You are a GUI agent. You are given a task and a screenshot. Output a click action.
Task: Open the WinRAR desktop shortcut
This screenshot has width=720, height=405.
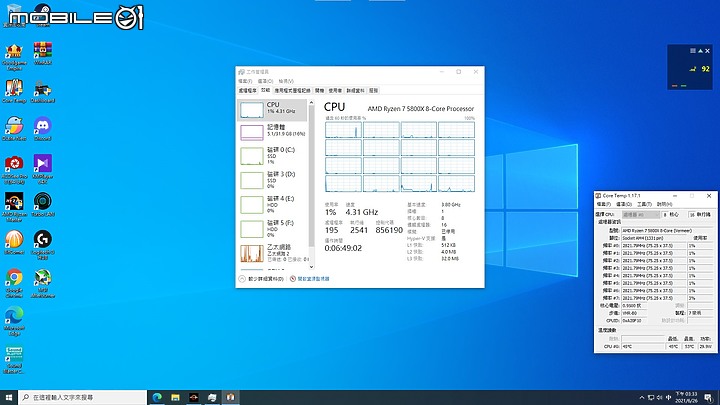click(43, 53)
